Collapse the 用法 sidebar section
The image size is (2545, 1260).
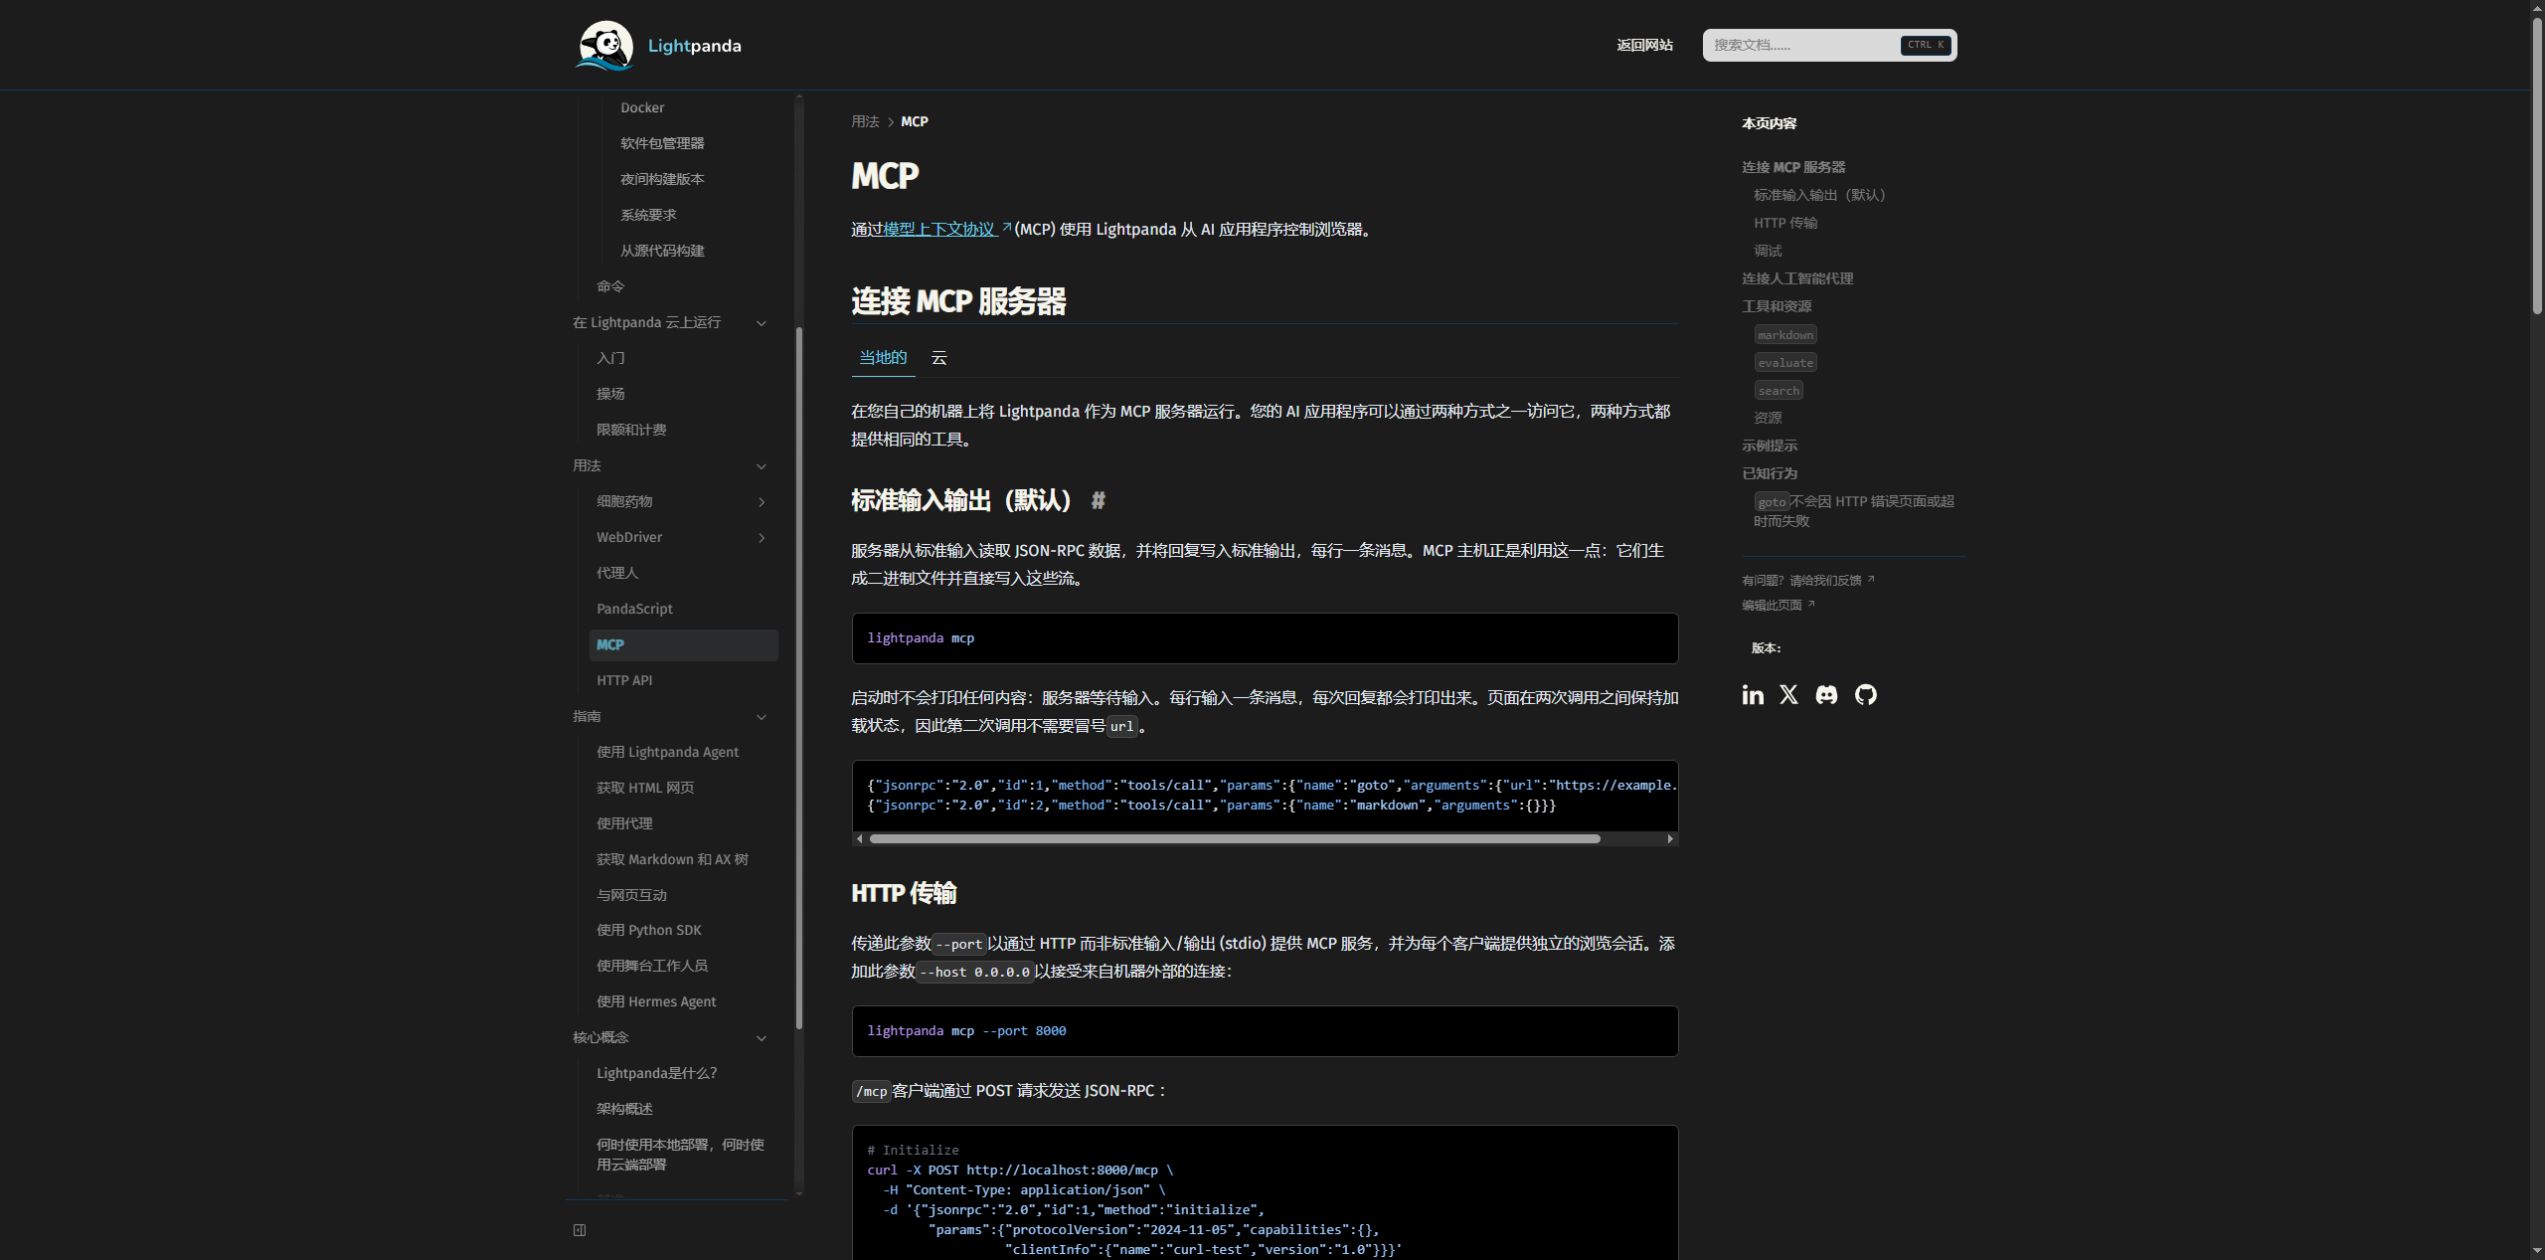pyautogui.click(x=761, y=466)
